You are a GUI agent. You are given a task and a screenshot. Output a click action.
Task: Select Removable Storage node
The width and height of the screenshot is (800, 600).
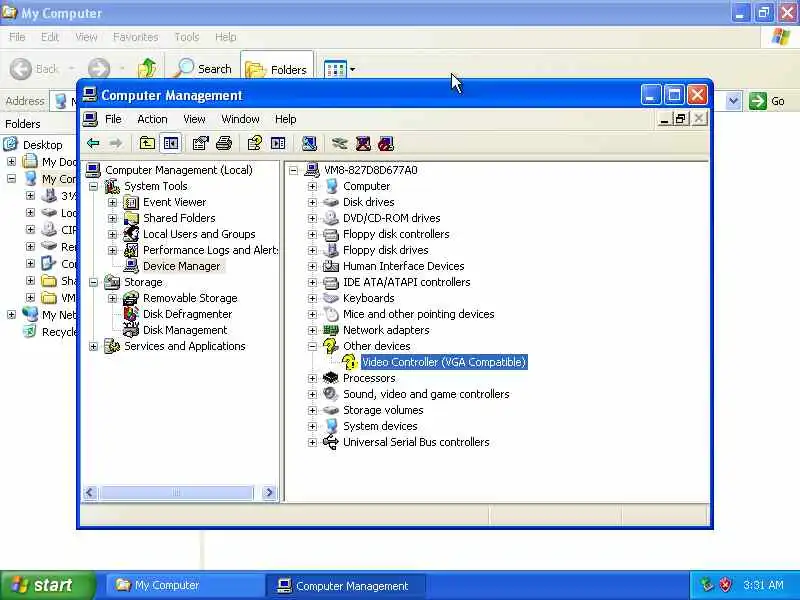coord(190,298)
